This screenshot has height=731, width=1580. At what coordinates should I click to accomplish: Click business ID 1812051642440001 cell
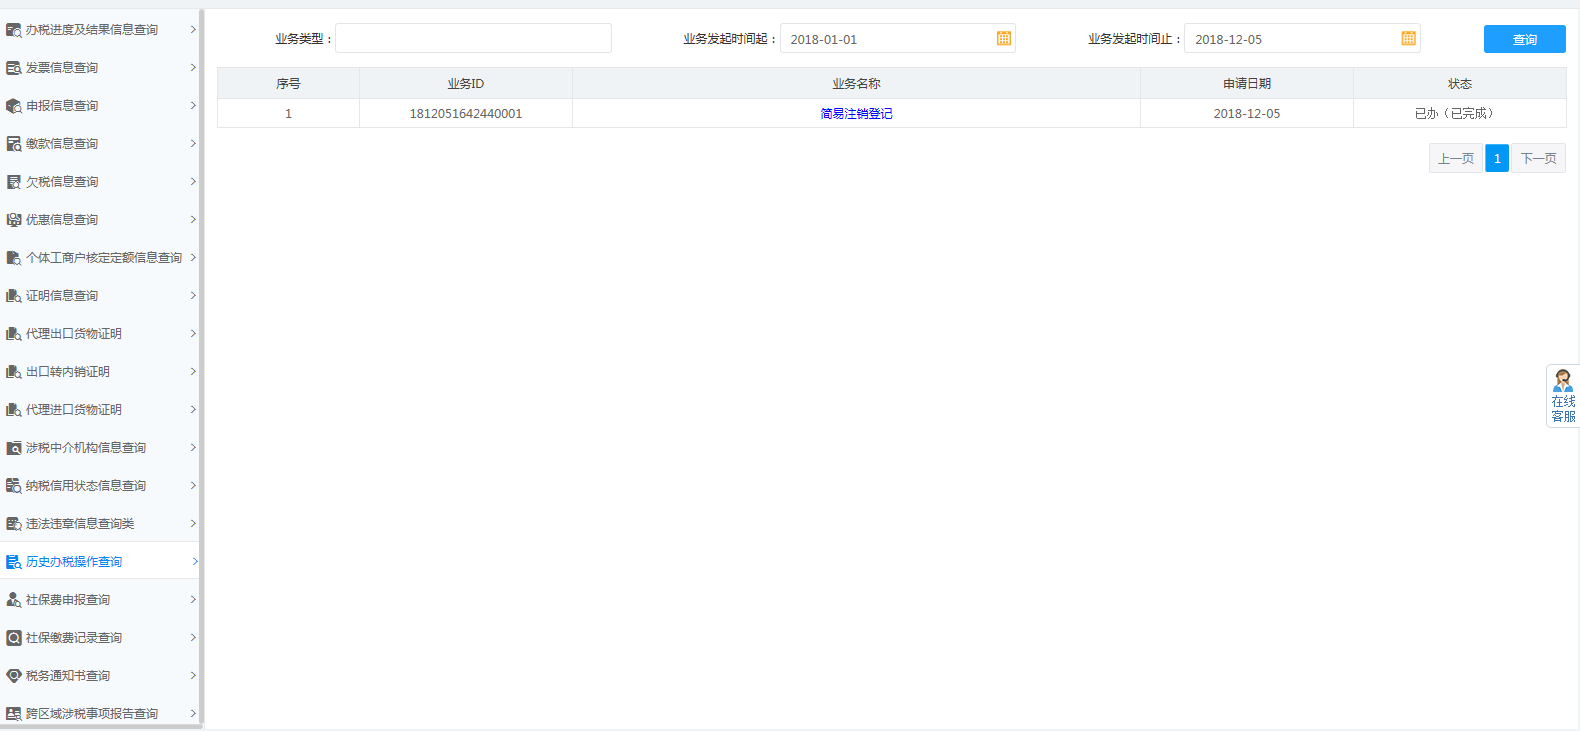pyautogui.click(x=466, y=114)
